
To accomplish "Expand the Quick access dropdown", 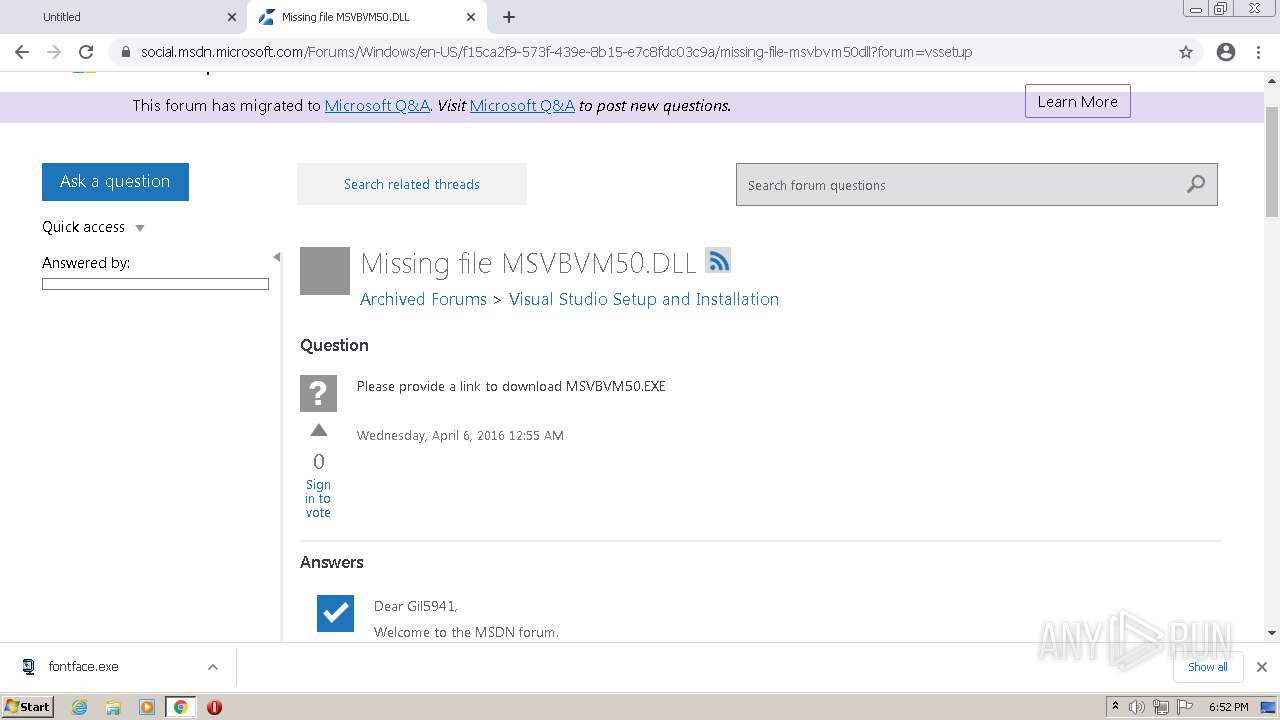I will (x=93, y=227).
